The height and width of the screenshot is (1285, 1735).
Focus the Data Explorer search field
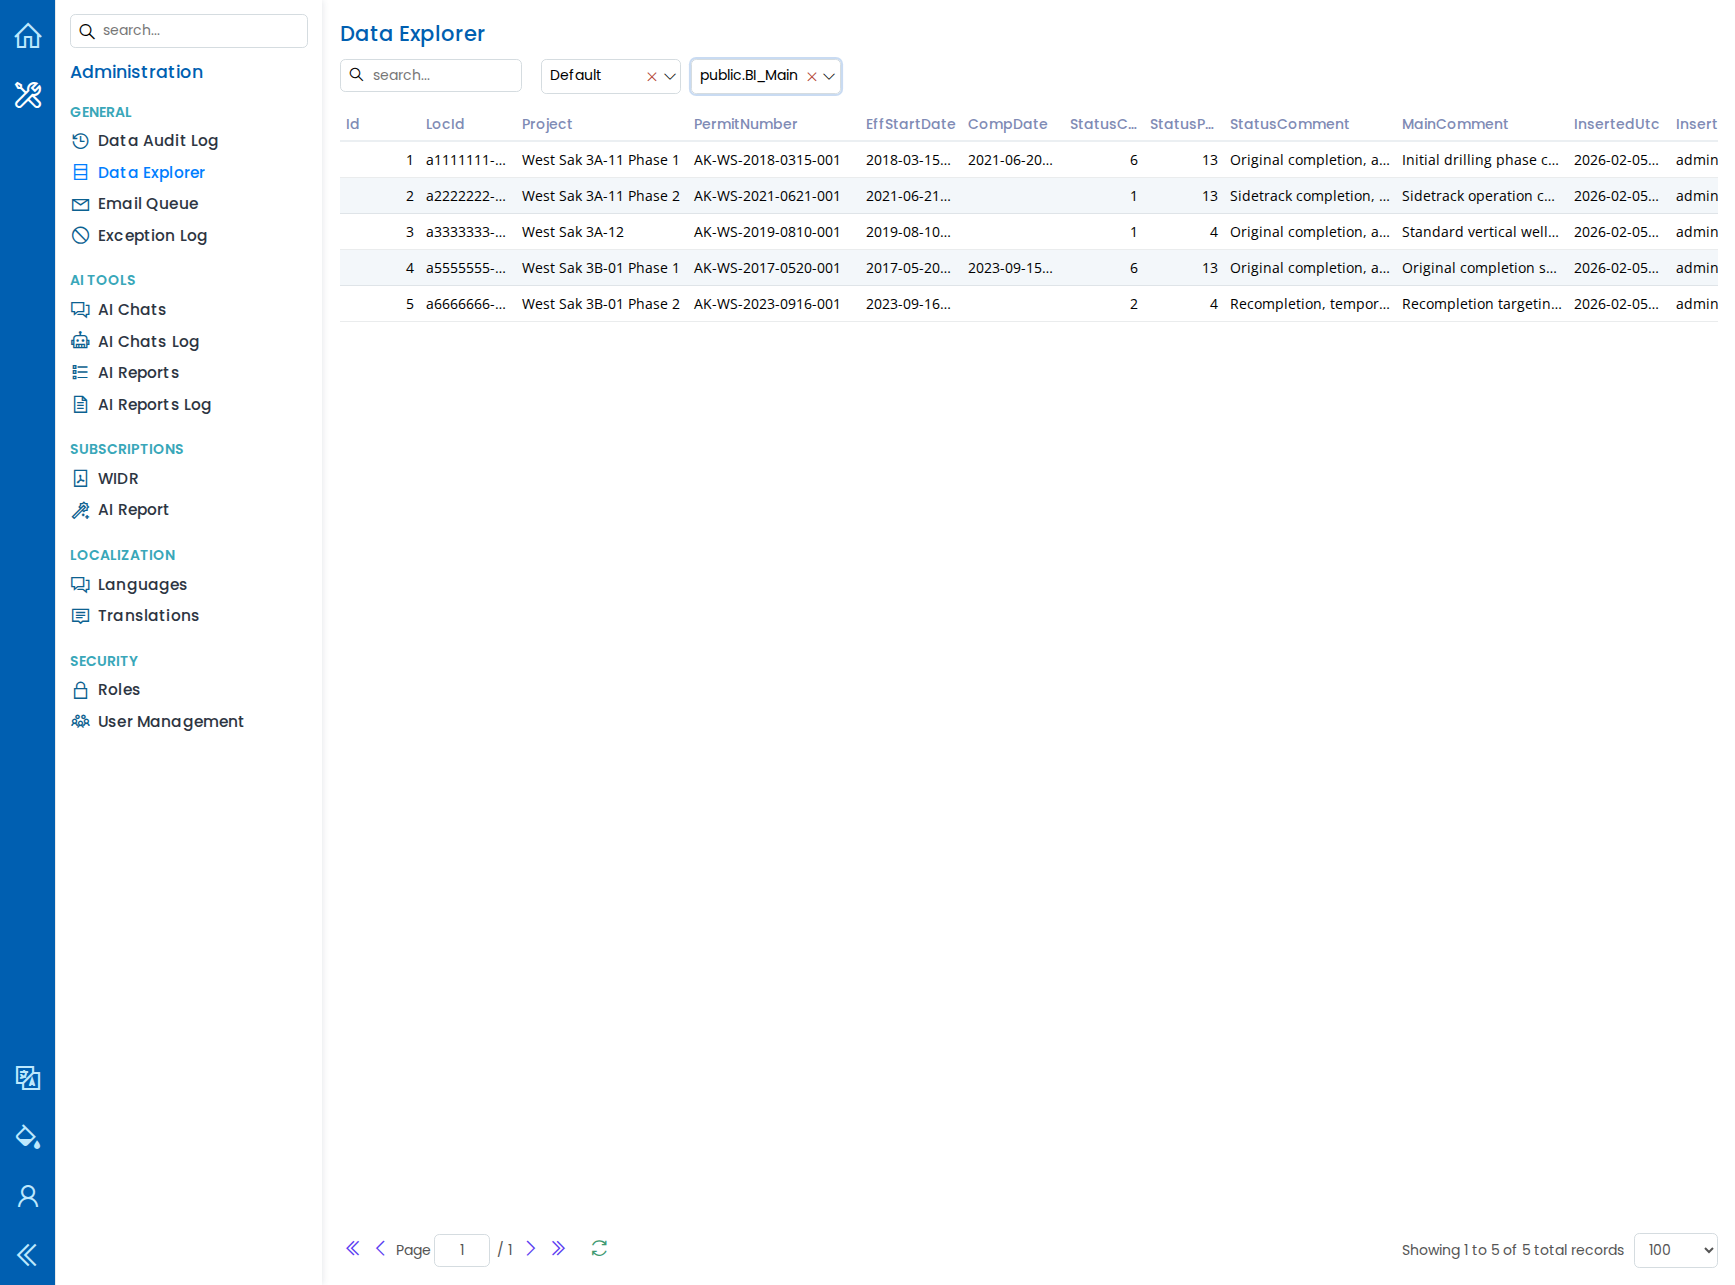point(431,75)
